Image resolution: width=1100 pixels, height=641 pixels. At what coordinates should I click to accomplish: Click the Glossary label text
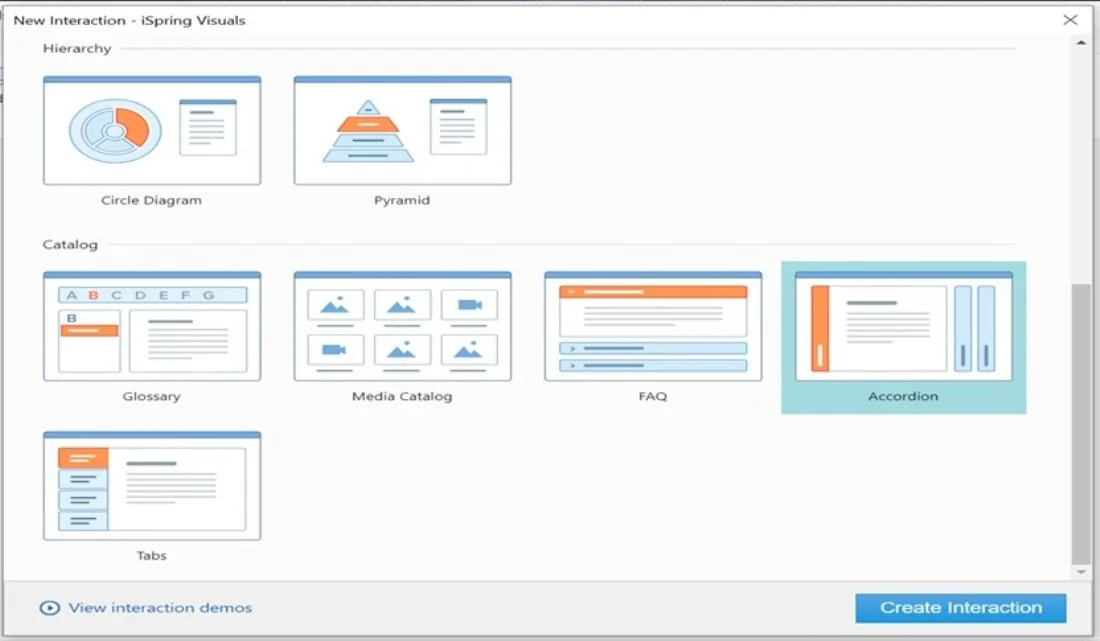[152, 396]
